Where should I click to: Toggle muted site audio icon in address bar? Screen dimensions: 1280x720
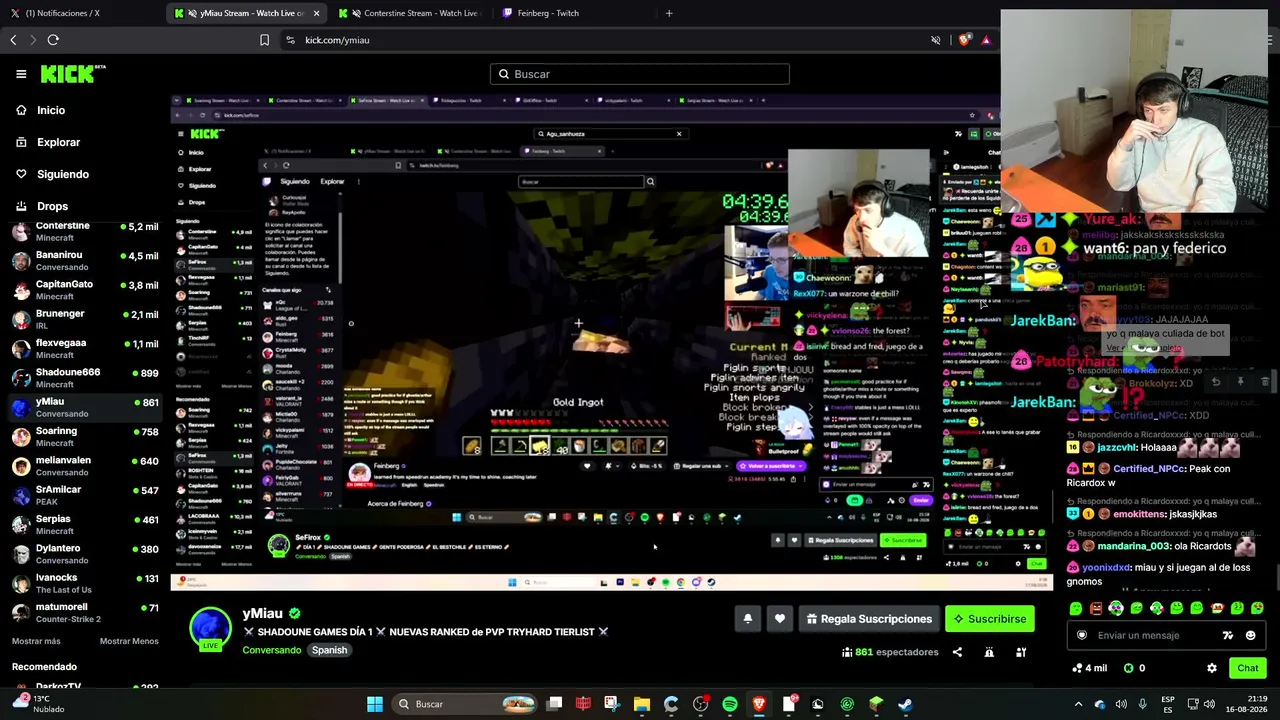pyautogui.click(x=936, y=40)
